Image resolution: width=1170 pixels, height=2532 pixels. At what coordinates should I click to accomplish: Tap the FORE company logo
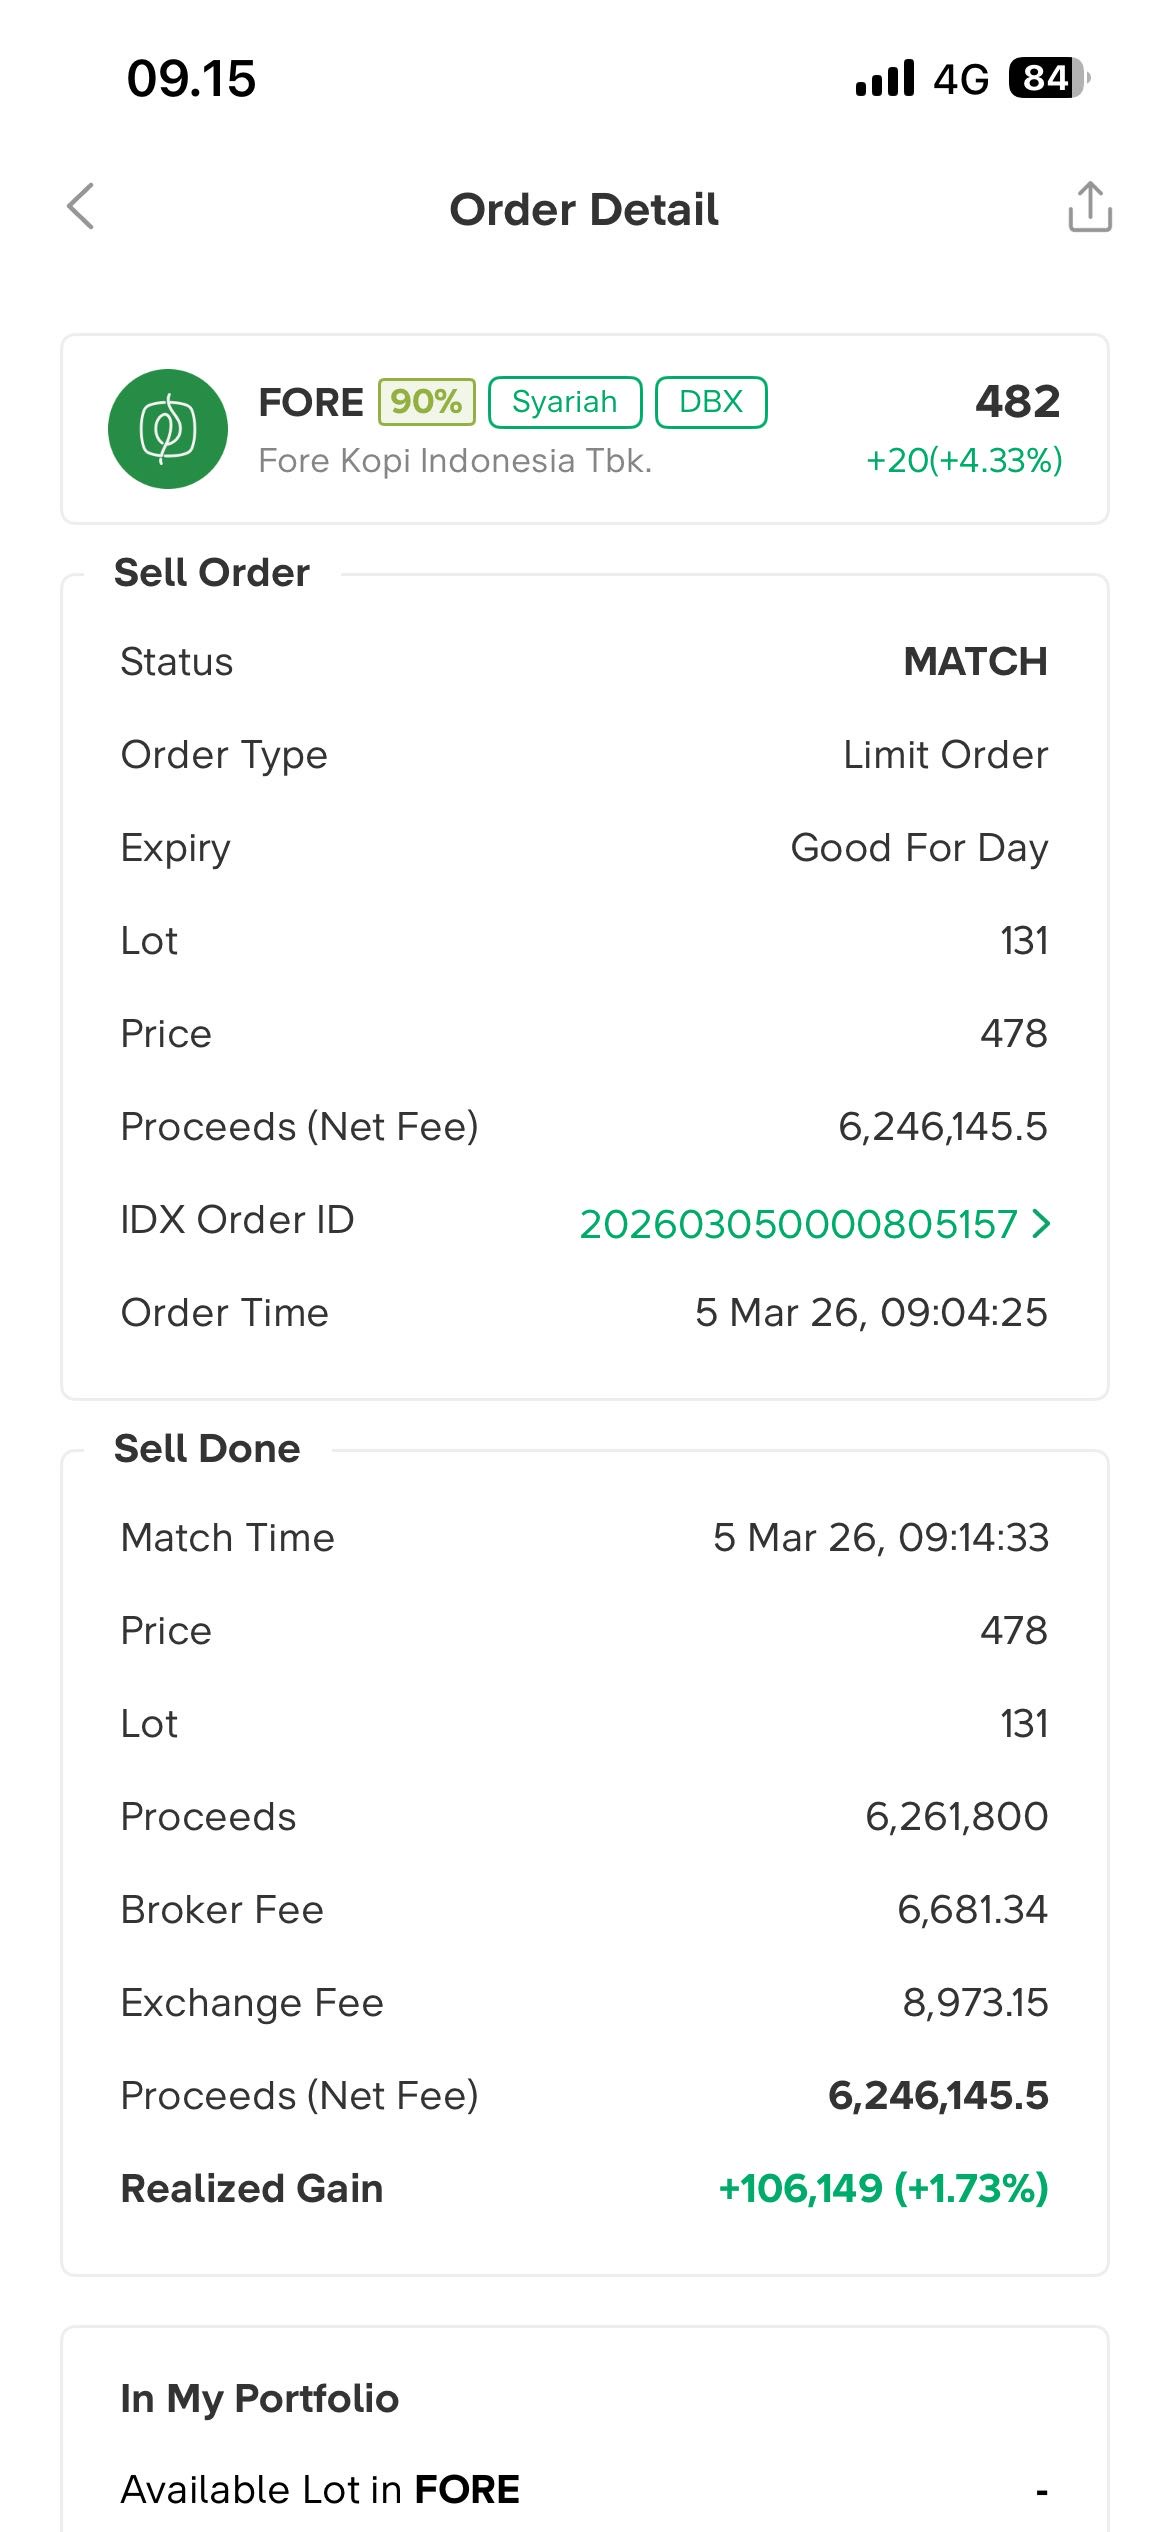pyautogui.click(x=168, y=429)
